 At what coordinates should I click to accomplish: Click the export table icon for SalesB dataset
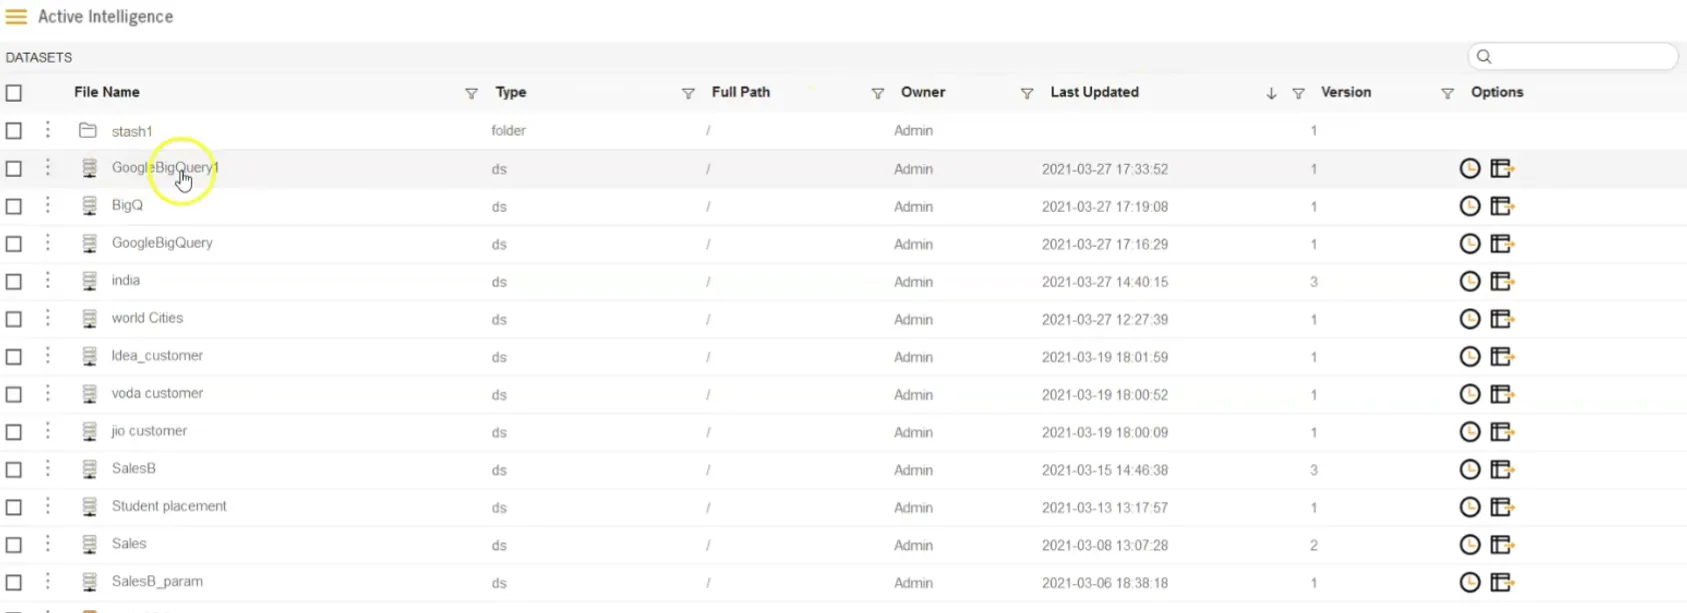coord(1502,470)
